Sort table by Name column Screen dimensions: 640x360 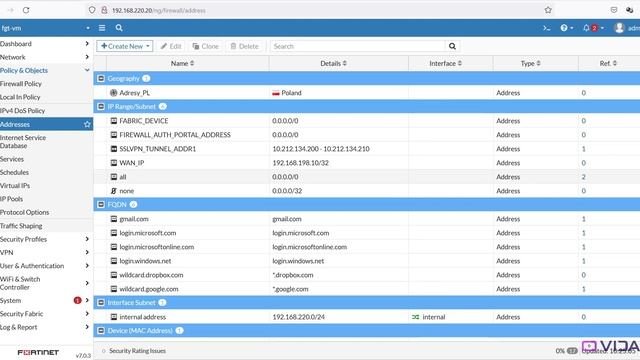(182, 63)
